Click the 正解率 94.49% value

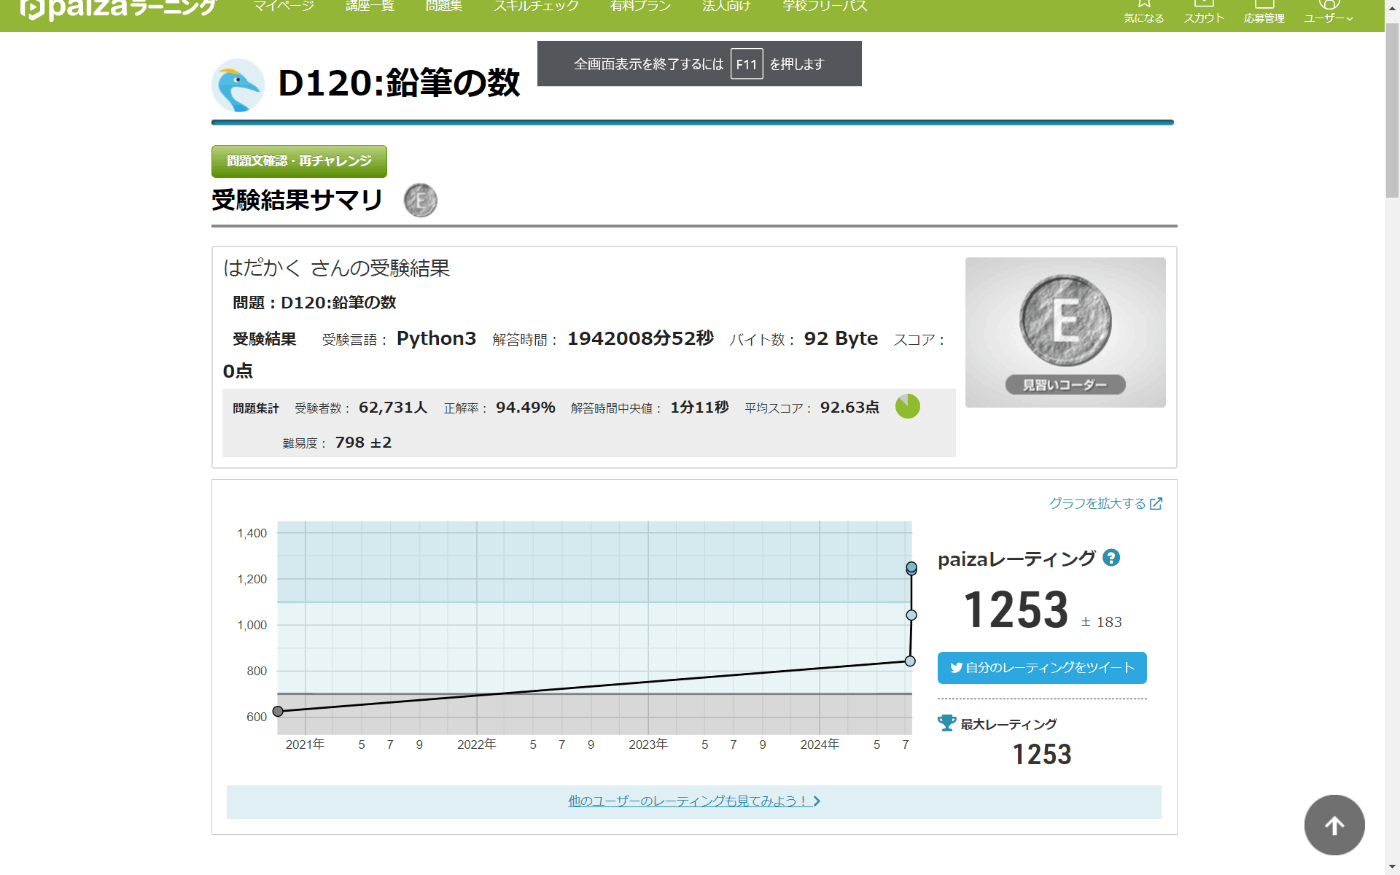coord(525,408)
